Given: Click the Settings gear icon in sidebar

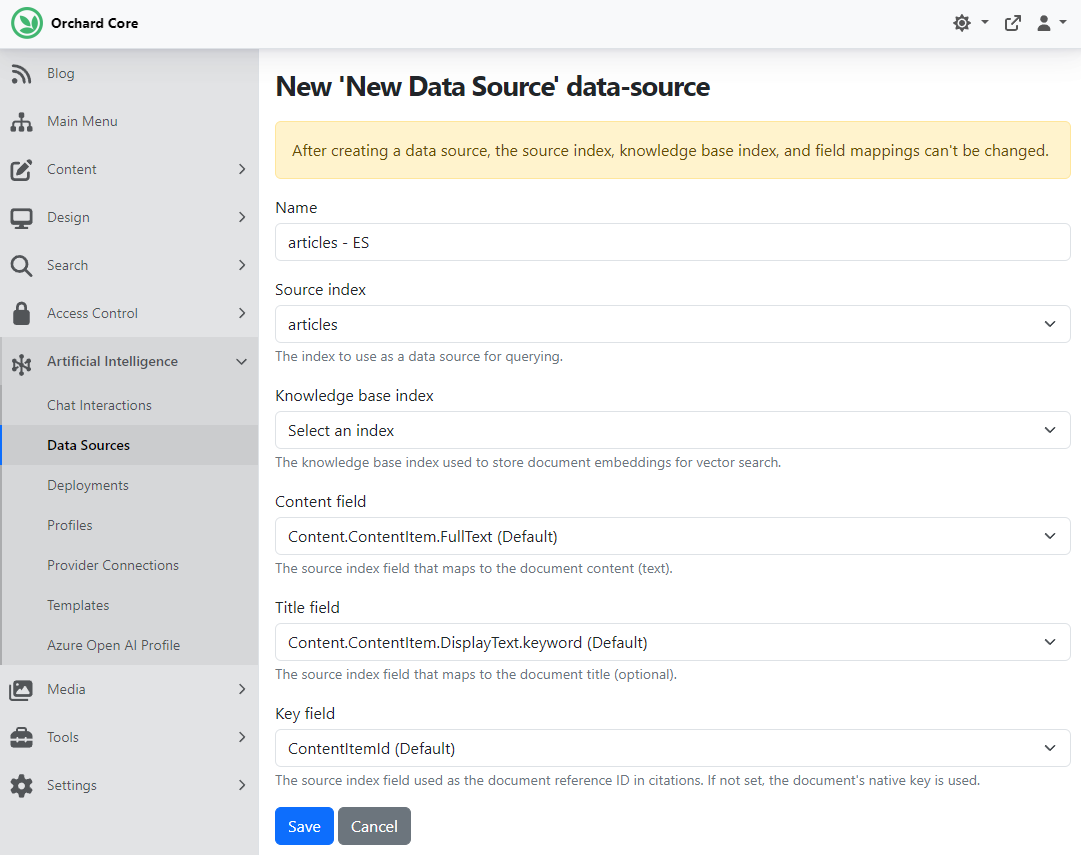Looking at the screenshot, I should (21, 785).
